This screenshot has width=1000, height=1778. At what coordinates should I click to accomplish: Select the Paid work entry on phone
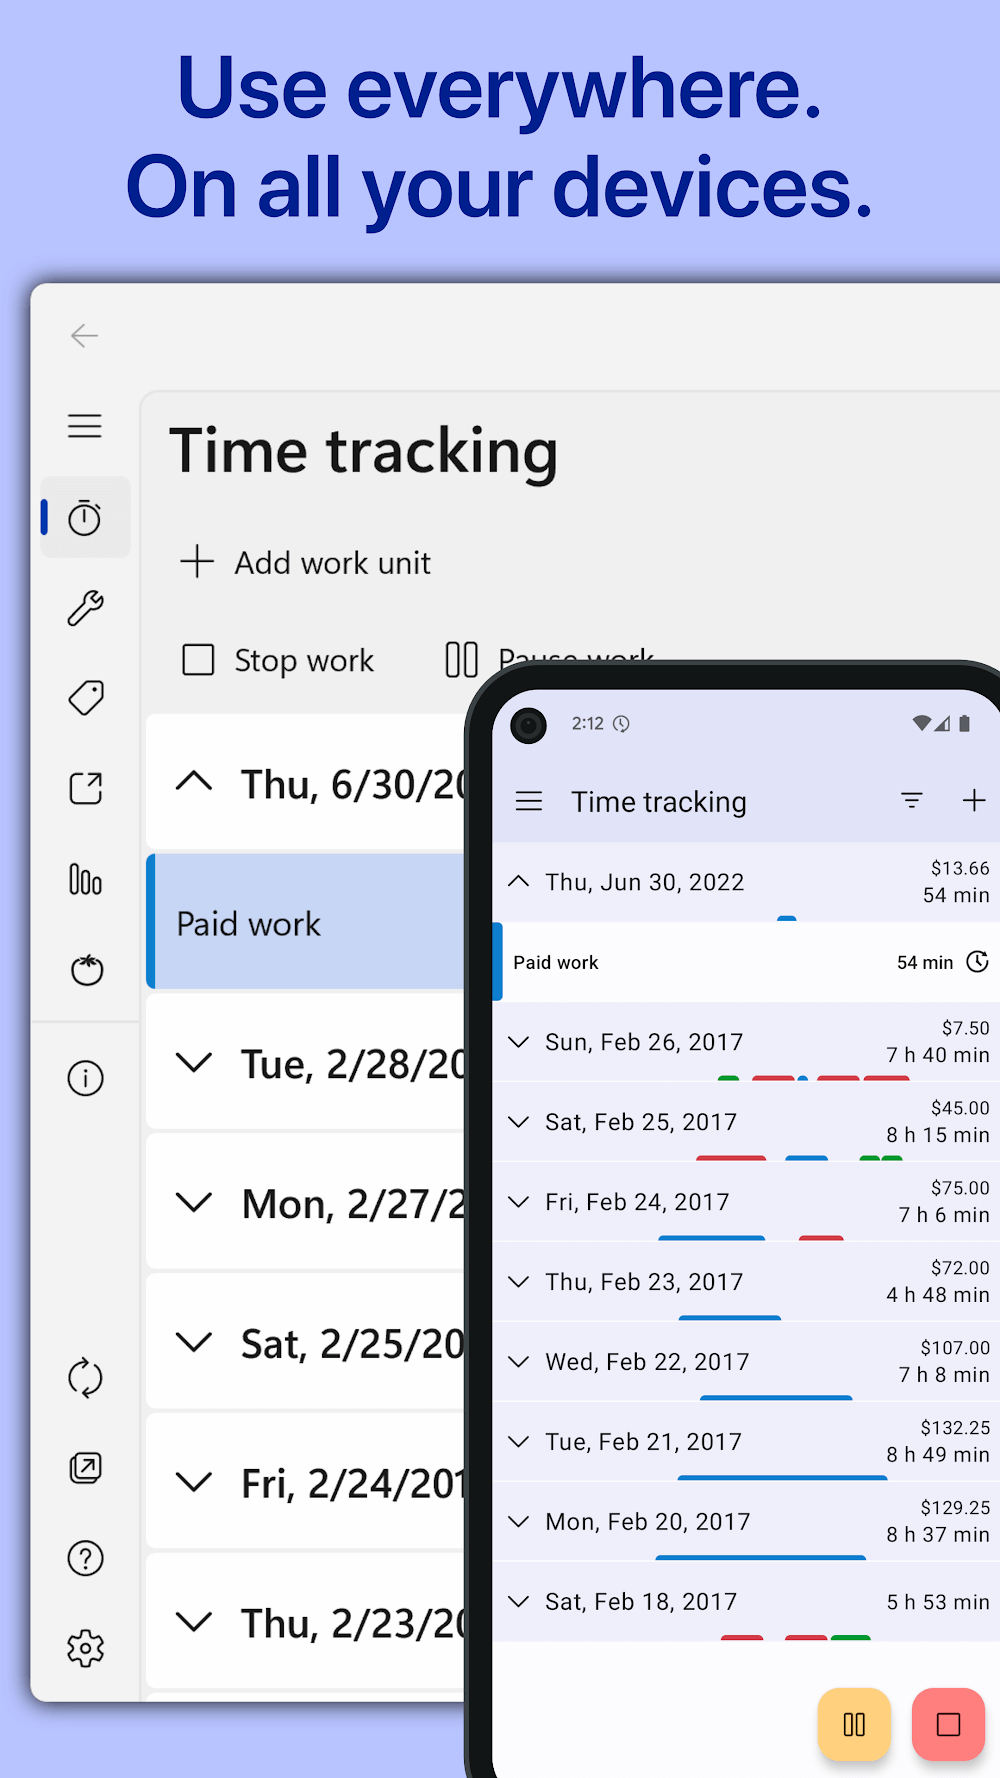[x=700, y=962]
